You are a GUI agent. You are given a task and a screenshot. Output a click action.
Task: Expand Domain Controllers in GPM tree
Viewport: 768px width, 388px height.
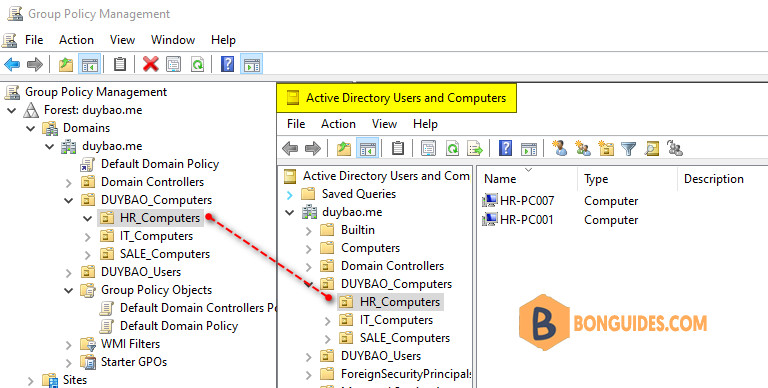[x=69, y=183]
